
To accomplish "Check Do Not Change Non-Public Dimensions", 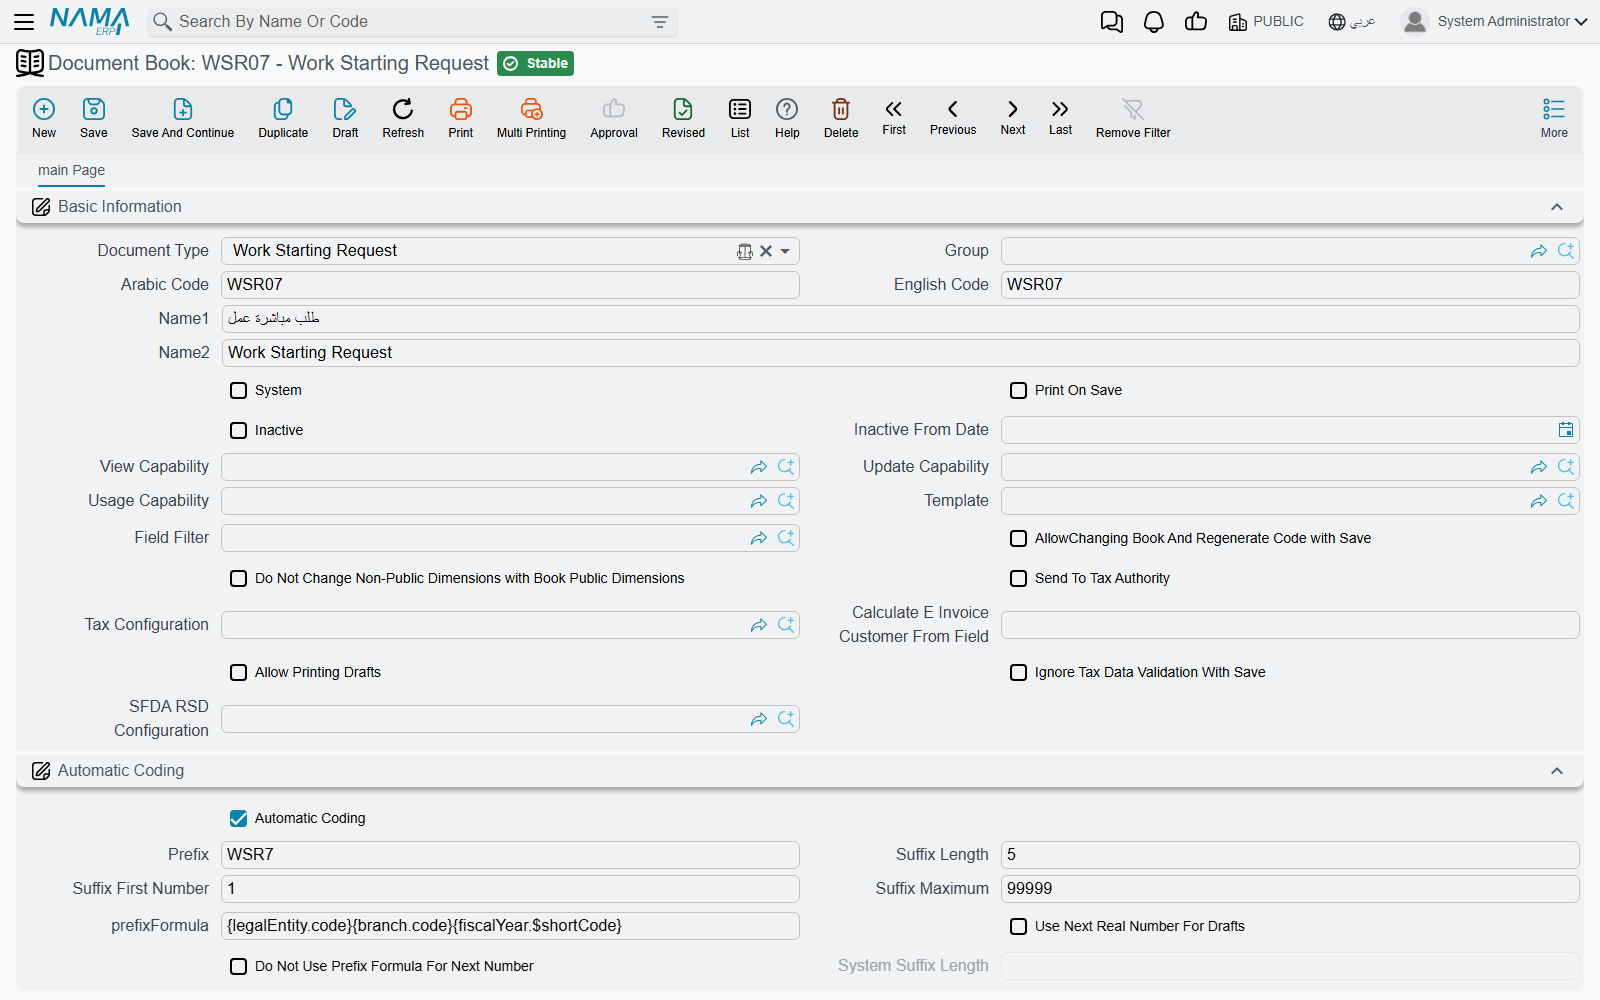I will coord(239,579).
